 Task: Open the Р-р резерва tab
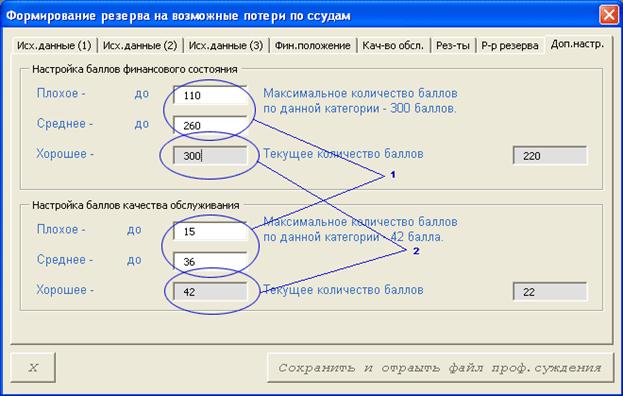click(510, 46)
